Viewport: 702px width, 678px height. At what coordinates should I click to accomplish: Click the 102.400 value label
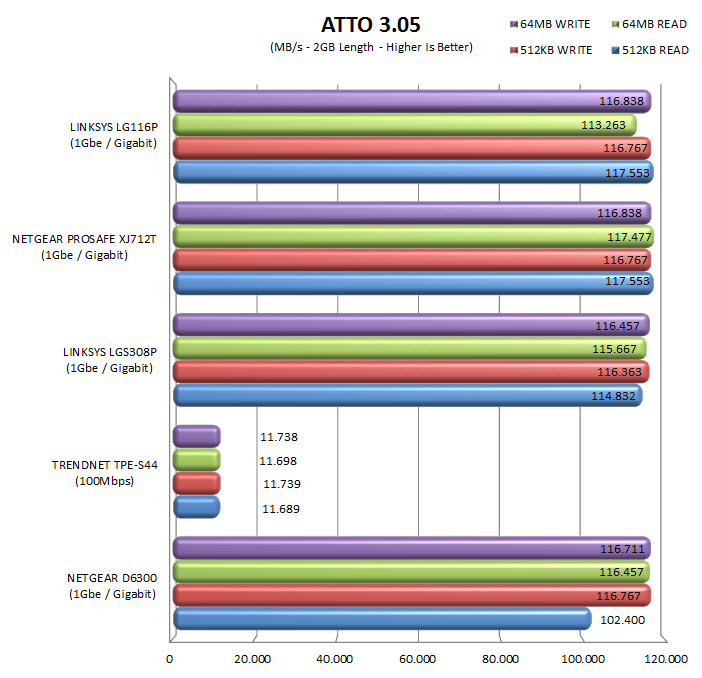622,620
